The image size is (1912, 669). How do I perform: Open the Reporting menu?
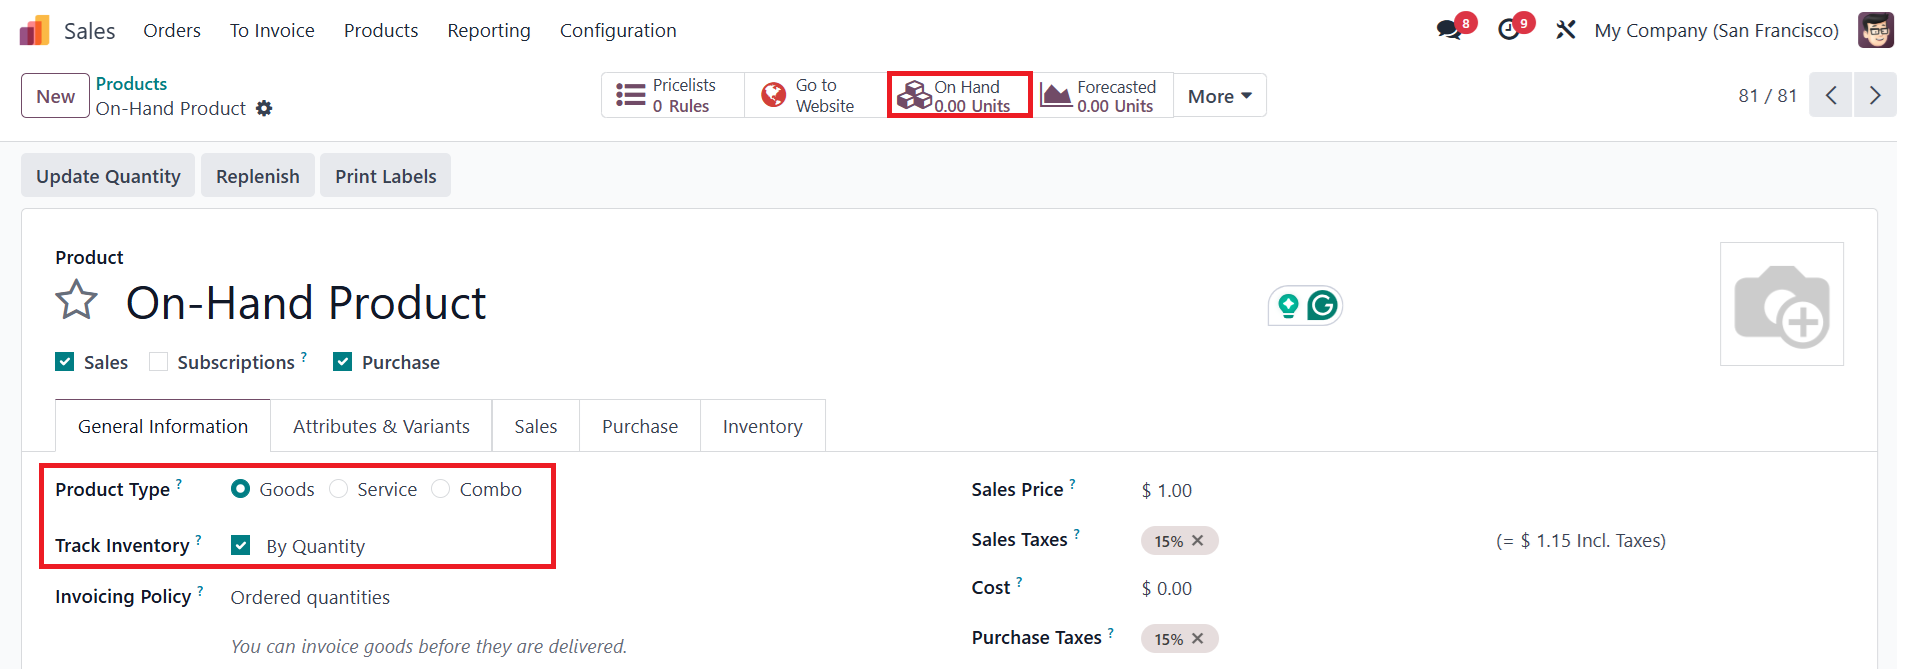tap(489, 31)
